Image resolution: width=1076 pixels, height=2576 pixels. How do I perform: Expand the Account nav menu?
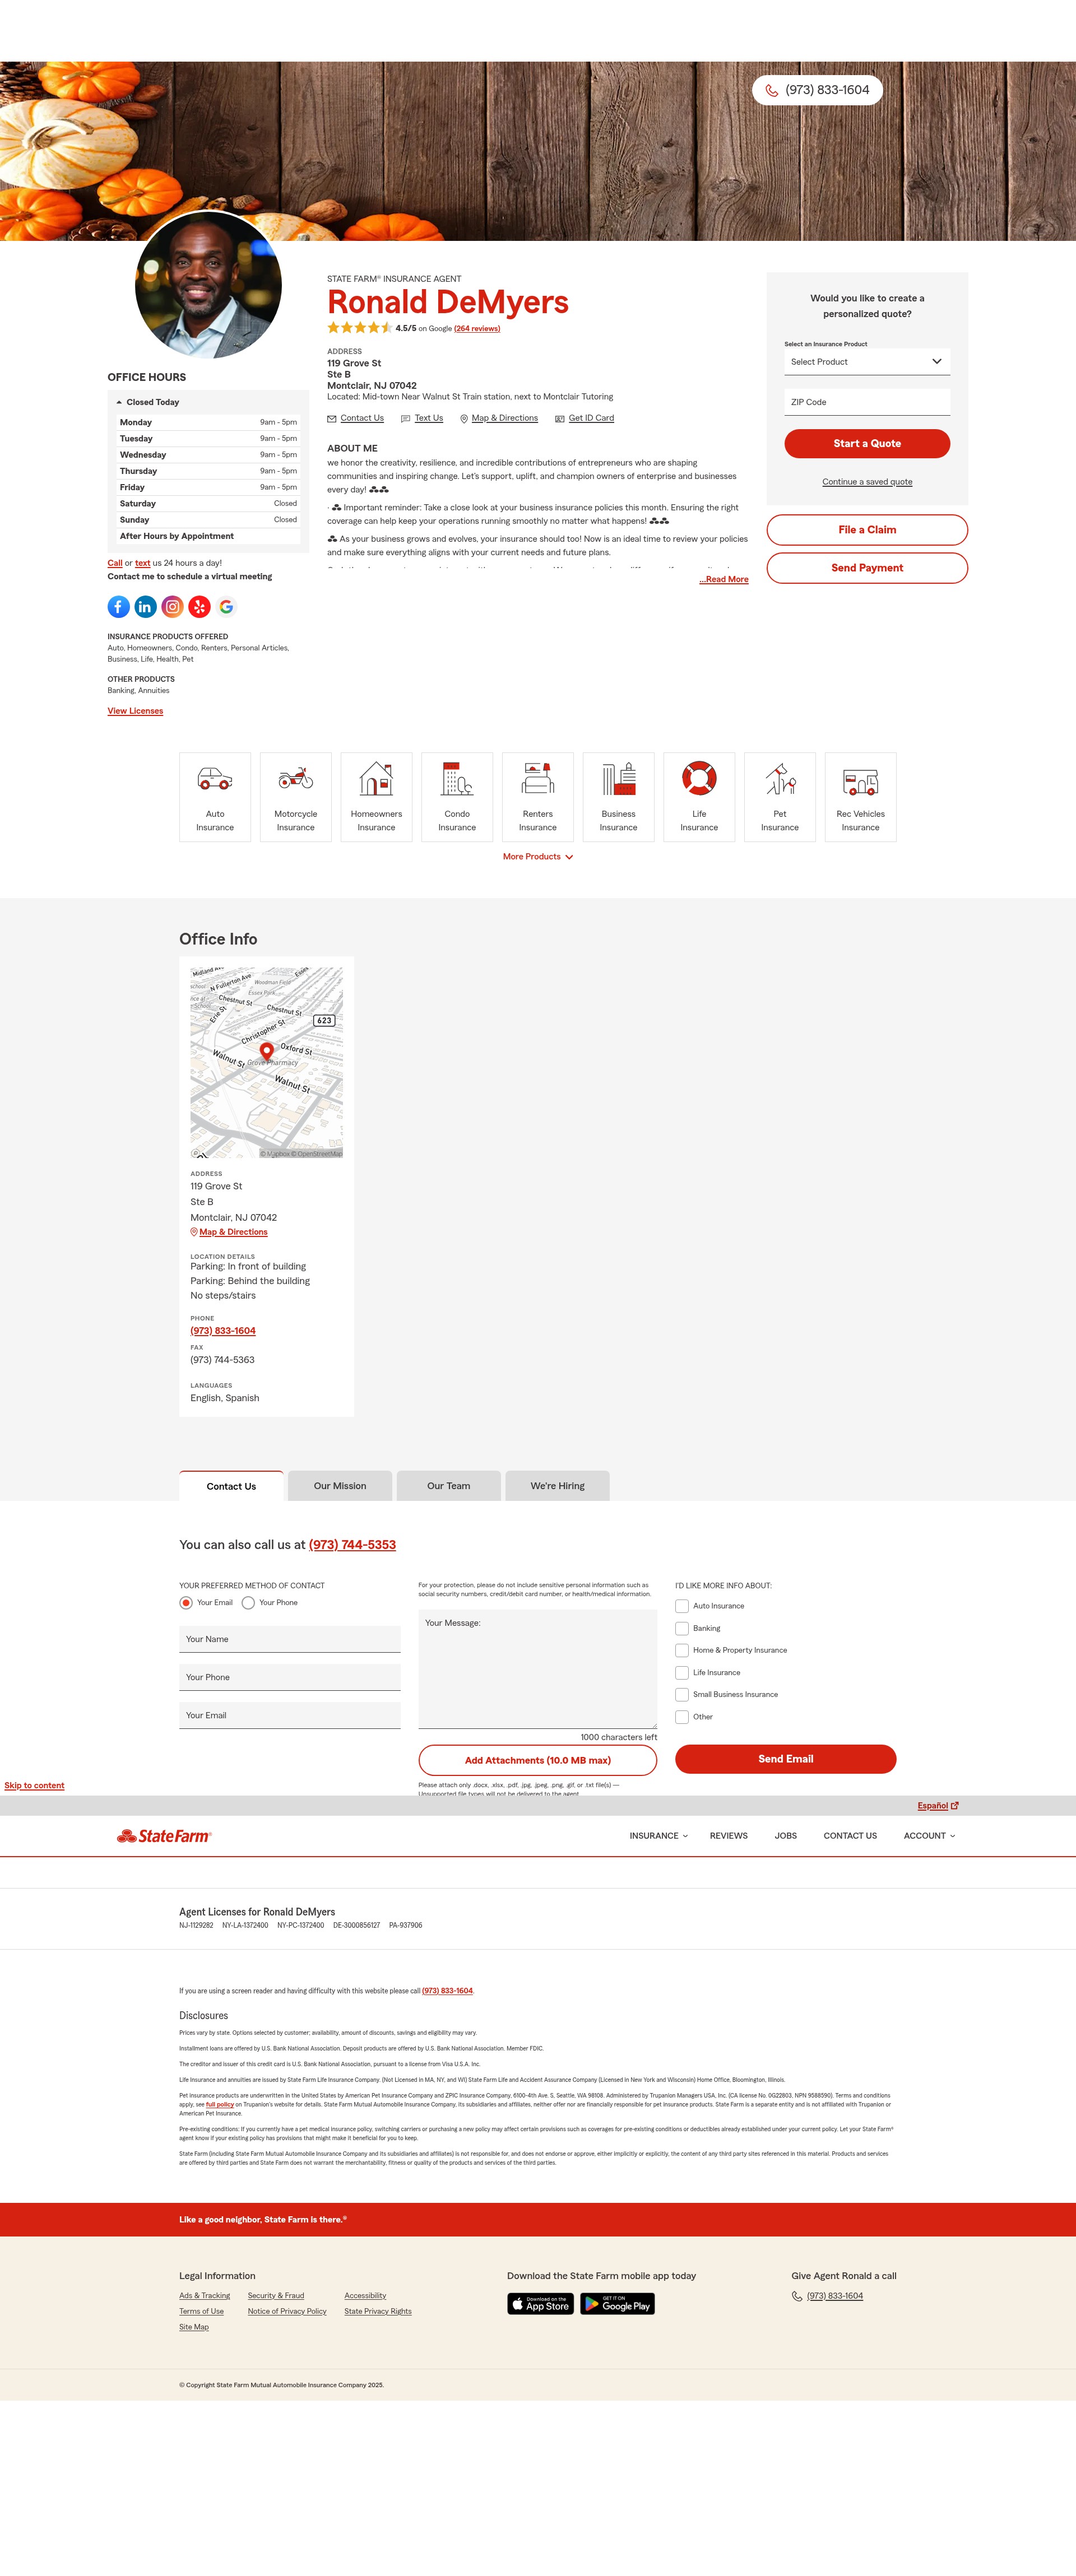pyautogui.click(x=930, y=1836)
